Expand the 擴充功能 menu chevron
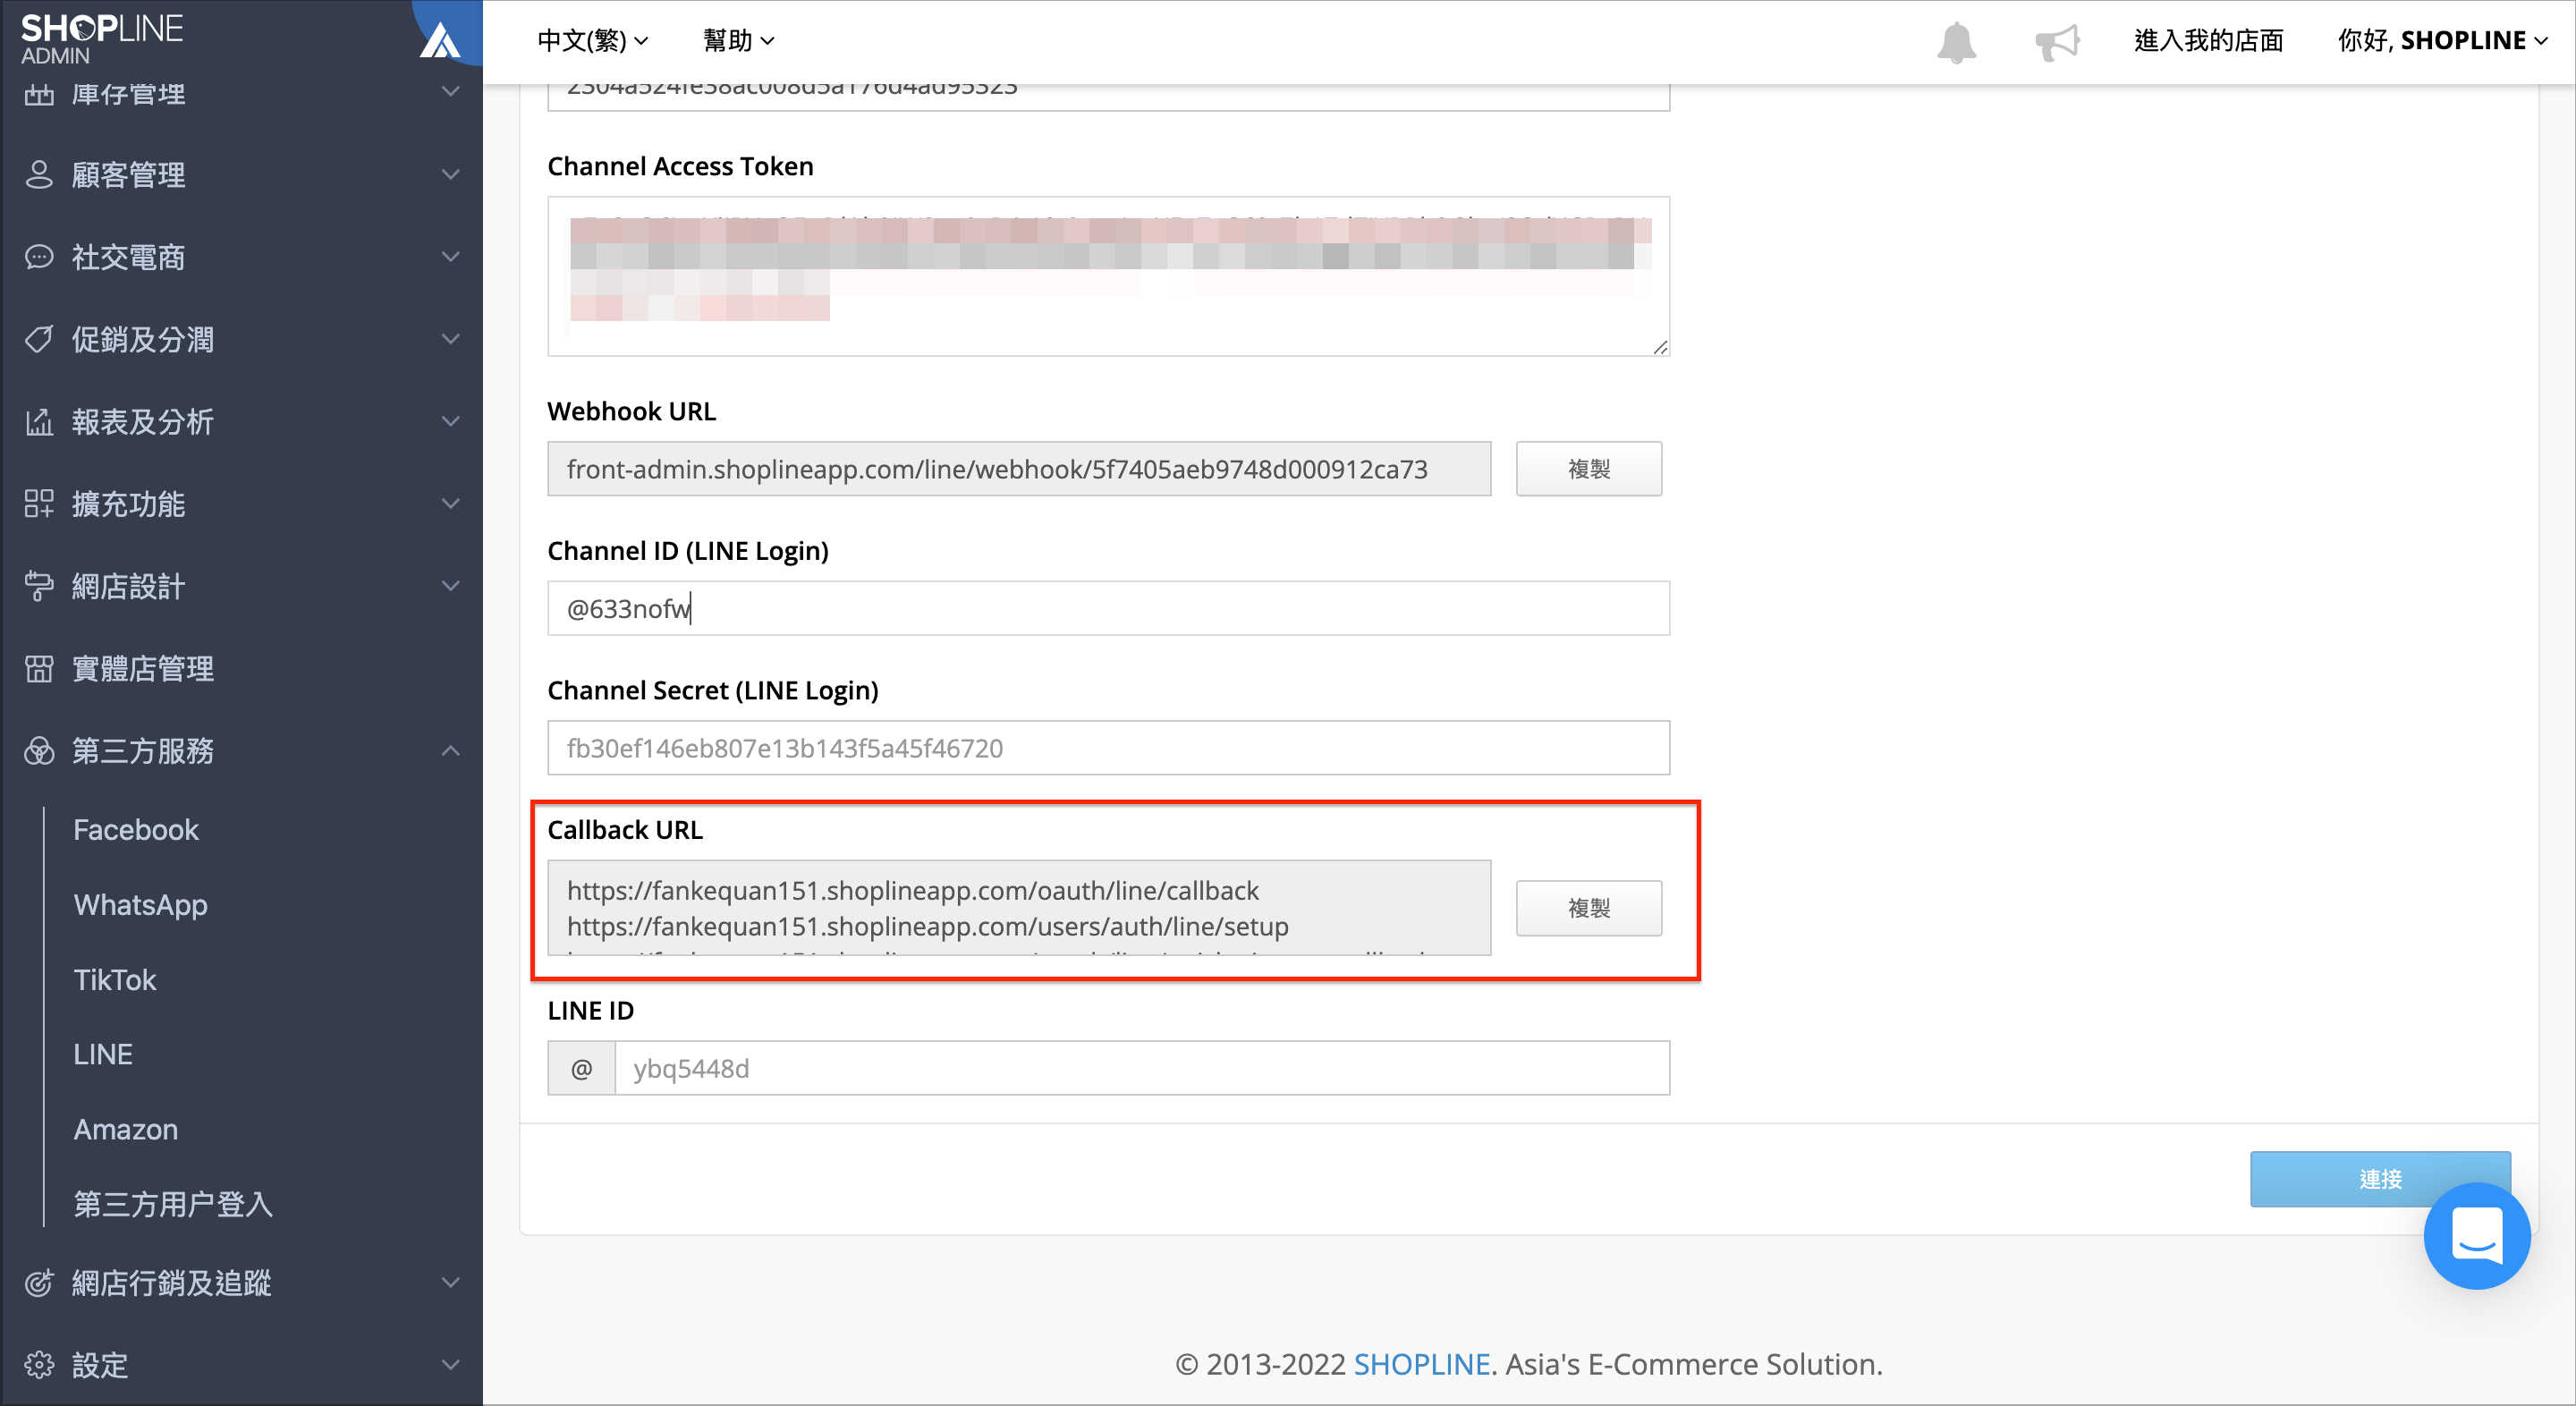 (x=451, y=504)
